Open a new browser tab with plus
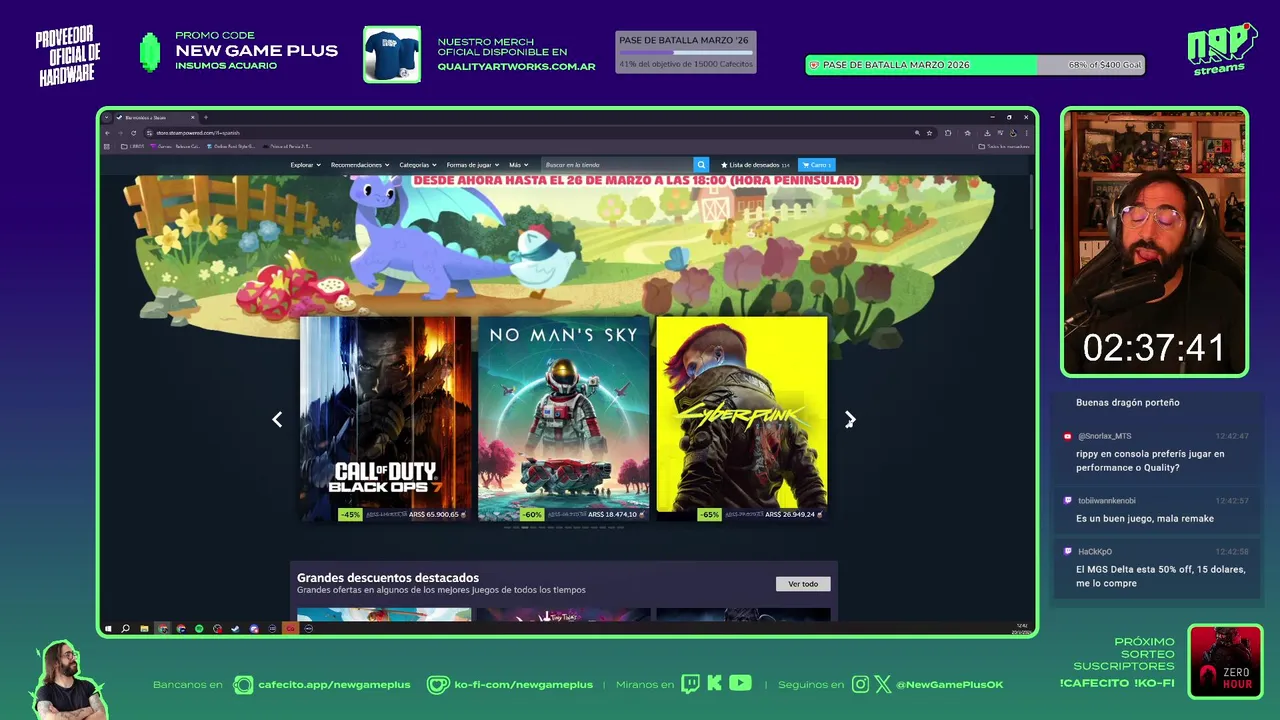 [x=206, y=118]
